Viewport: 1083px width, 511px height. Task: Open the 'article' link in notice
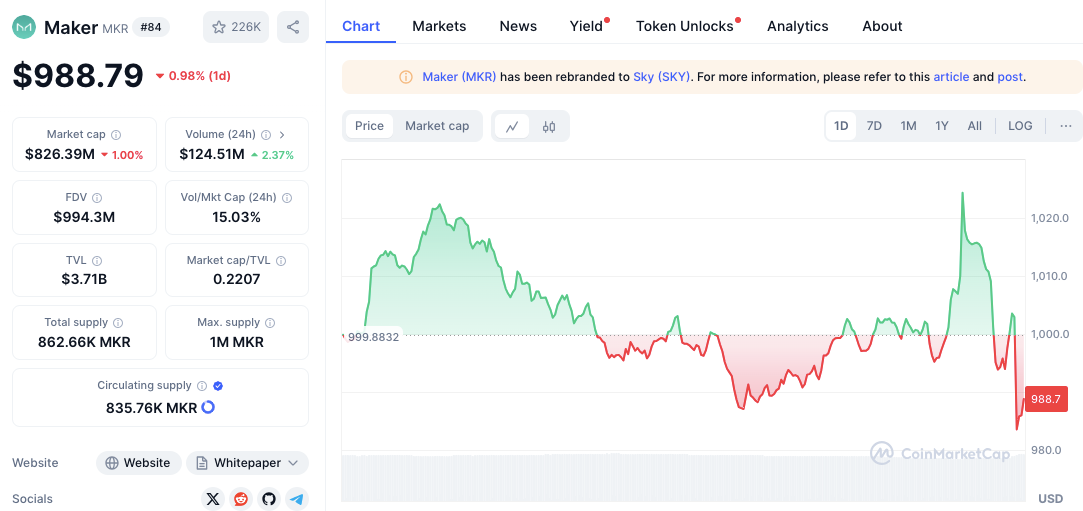click(x=951, y=77)
